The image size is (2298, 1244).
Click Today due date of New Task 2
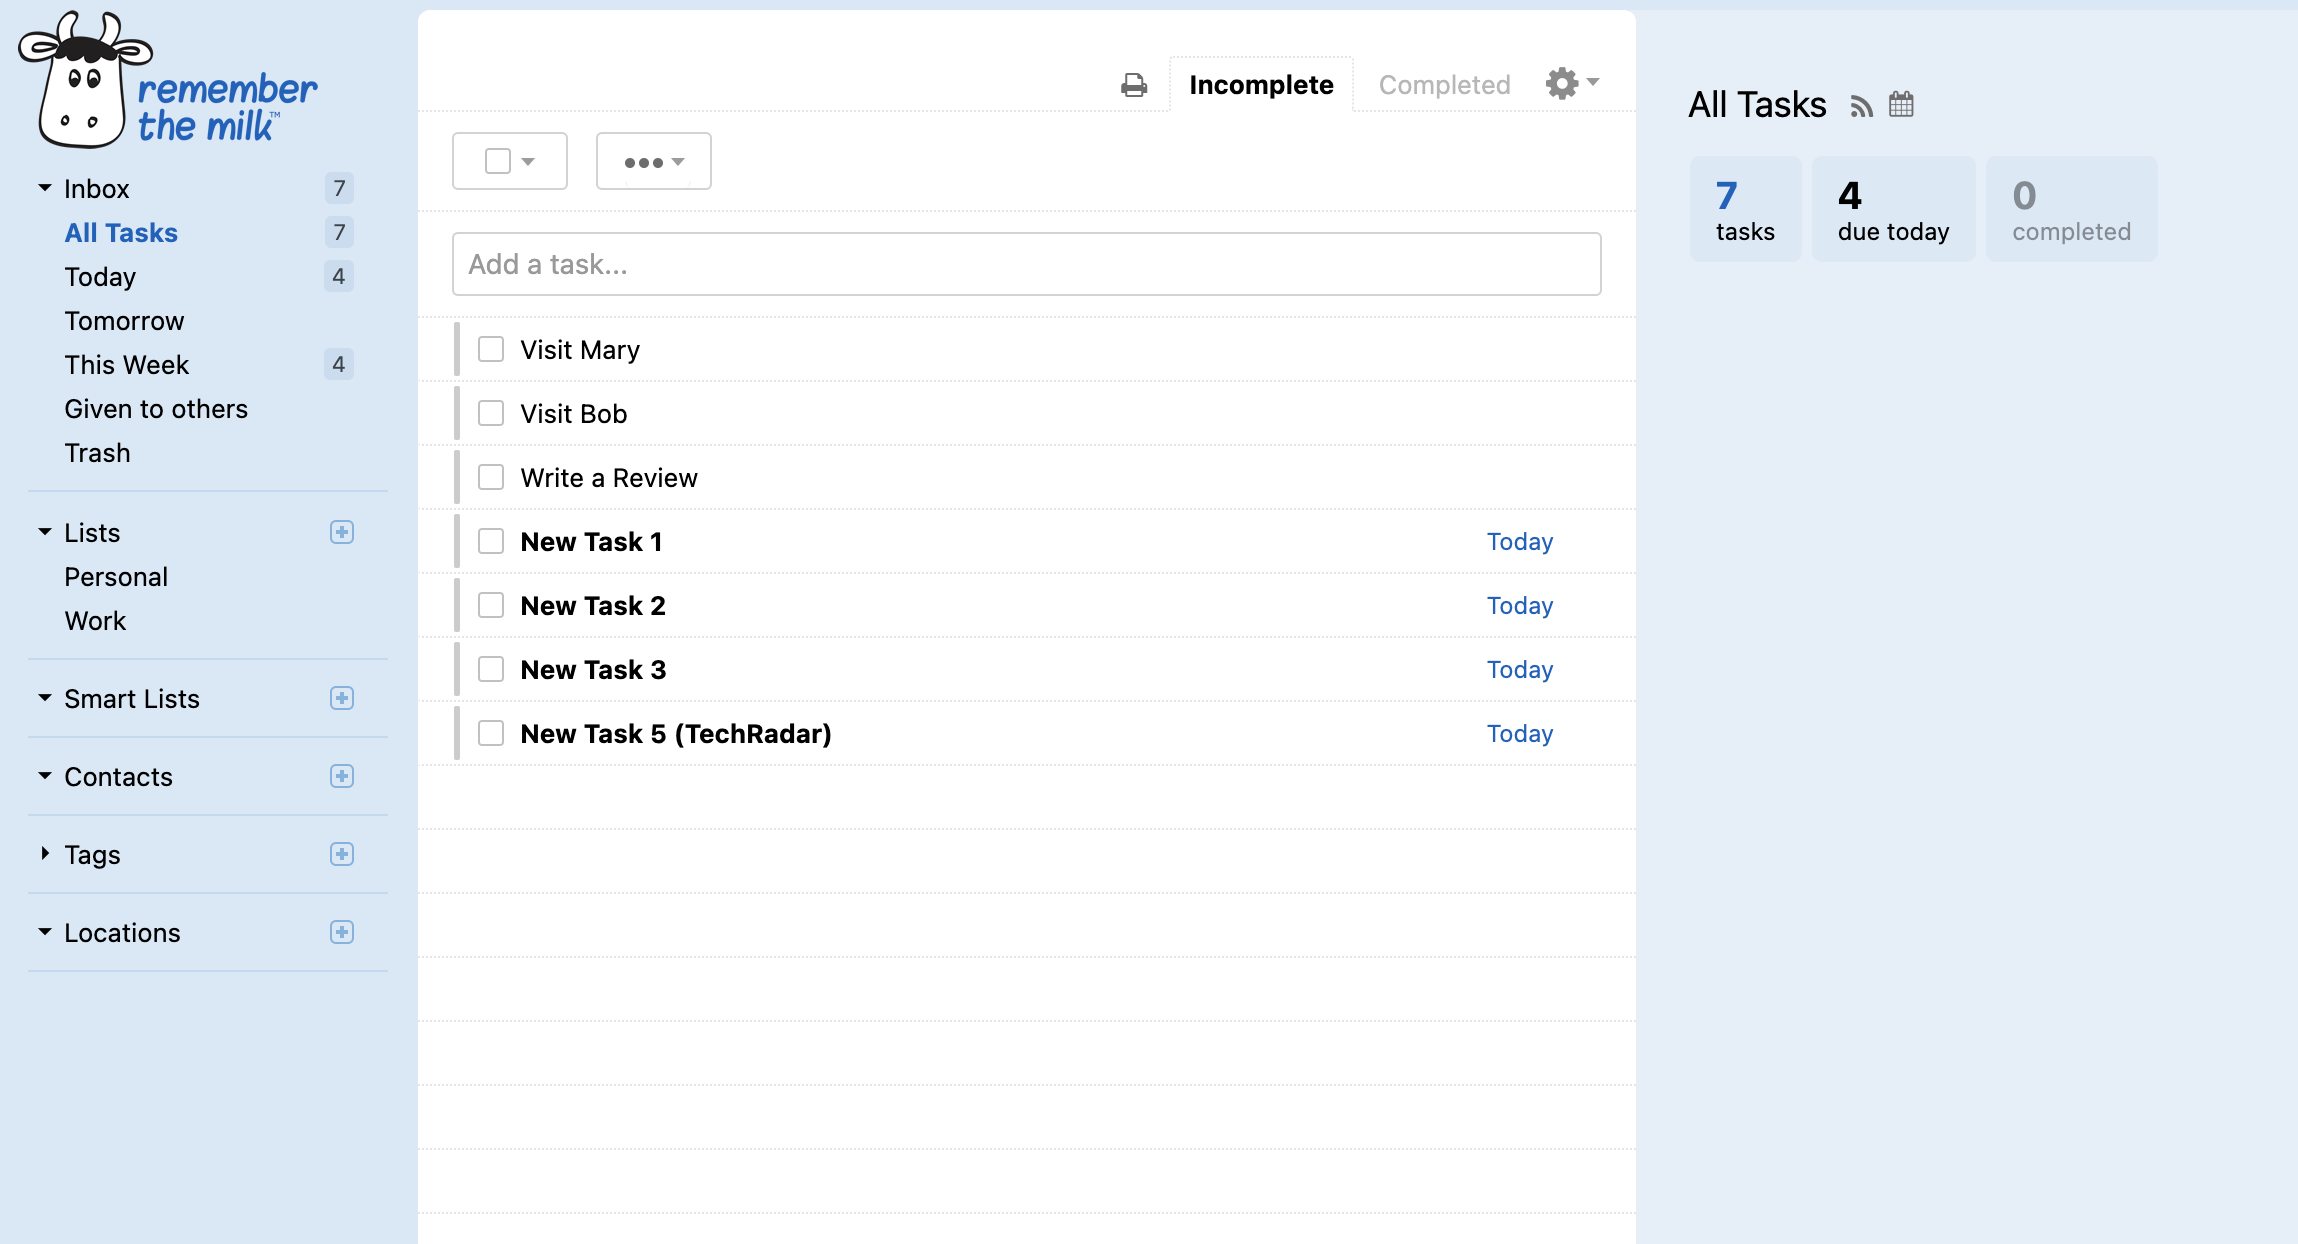1519,606
